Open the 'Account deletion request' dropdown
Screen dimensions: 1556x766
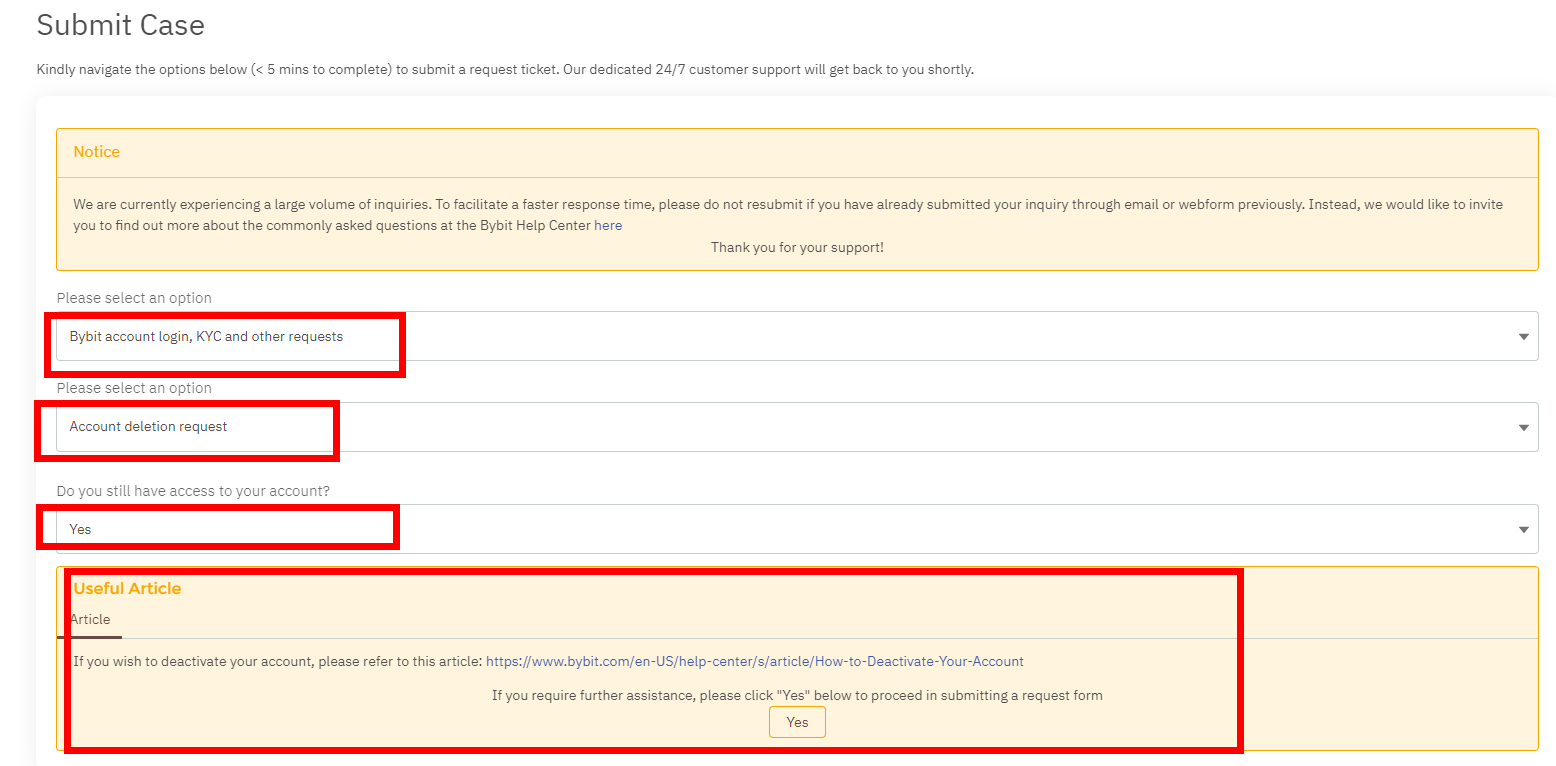pyautogui.click(x=797, y=427)
